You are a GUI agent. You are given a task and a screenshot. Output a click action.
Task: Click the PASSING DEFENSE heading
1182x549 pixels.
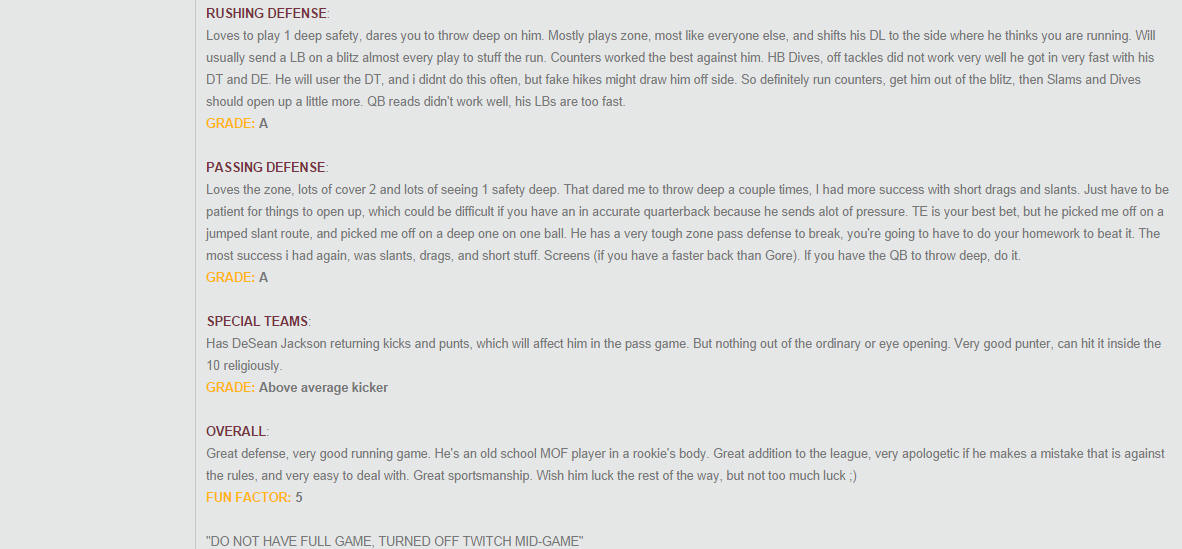click(x=265, y=167)
